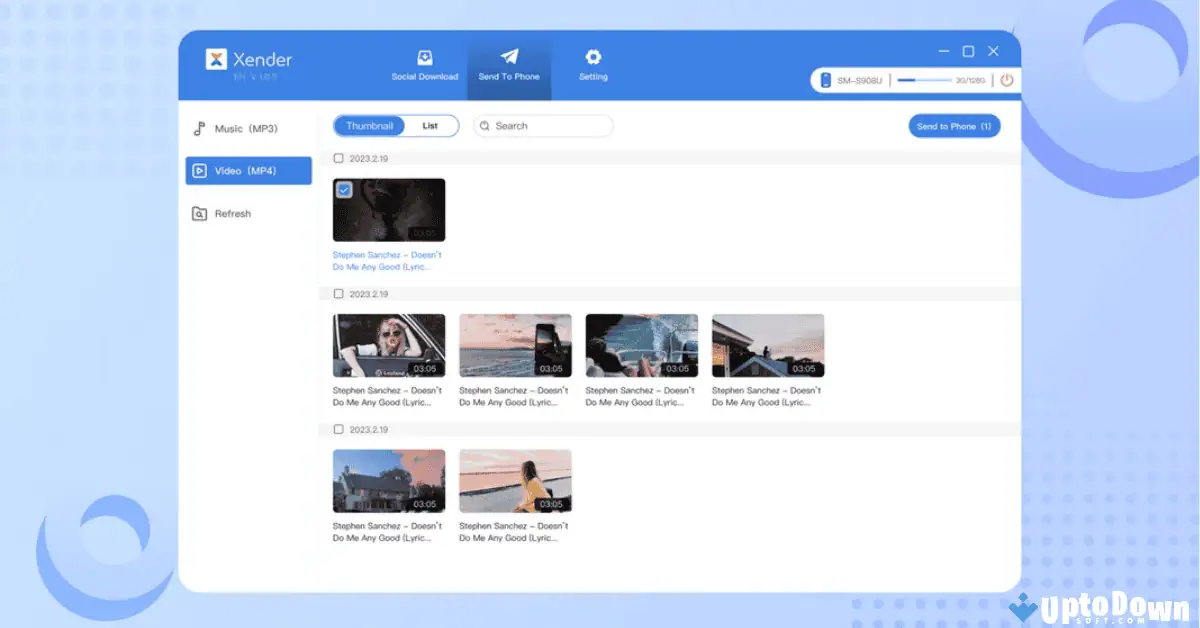Click the Refresh folder icon in sidebar
1200x628 pixels.
coord(198,213)
